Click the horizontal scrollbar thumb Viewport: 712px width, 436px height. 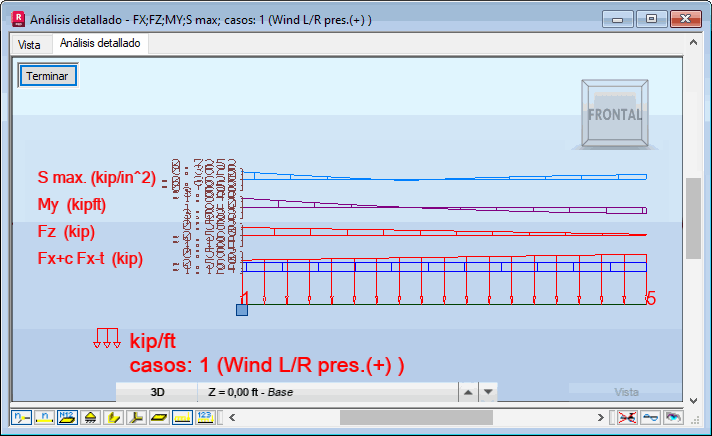416,417
